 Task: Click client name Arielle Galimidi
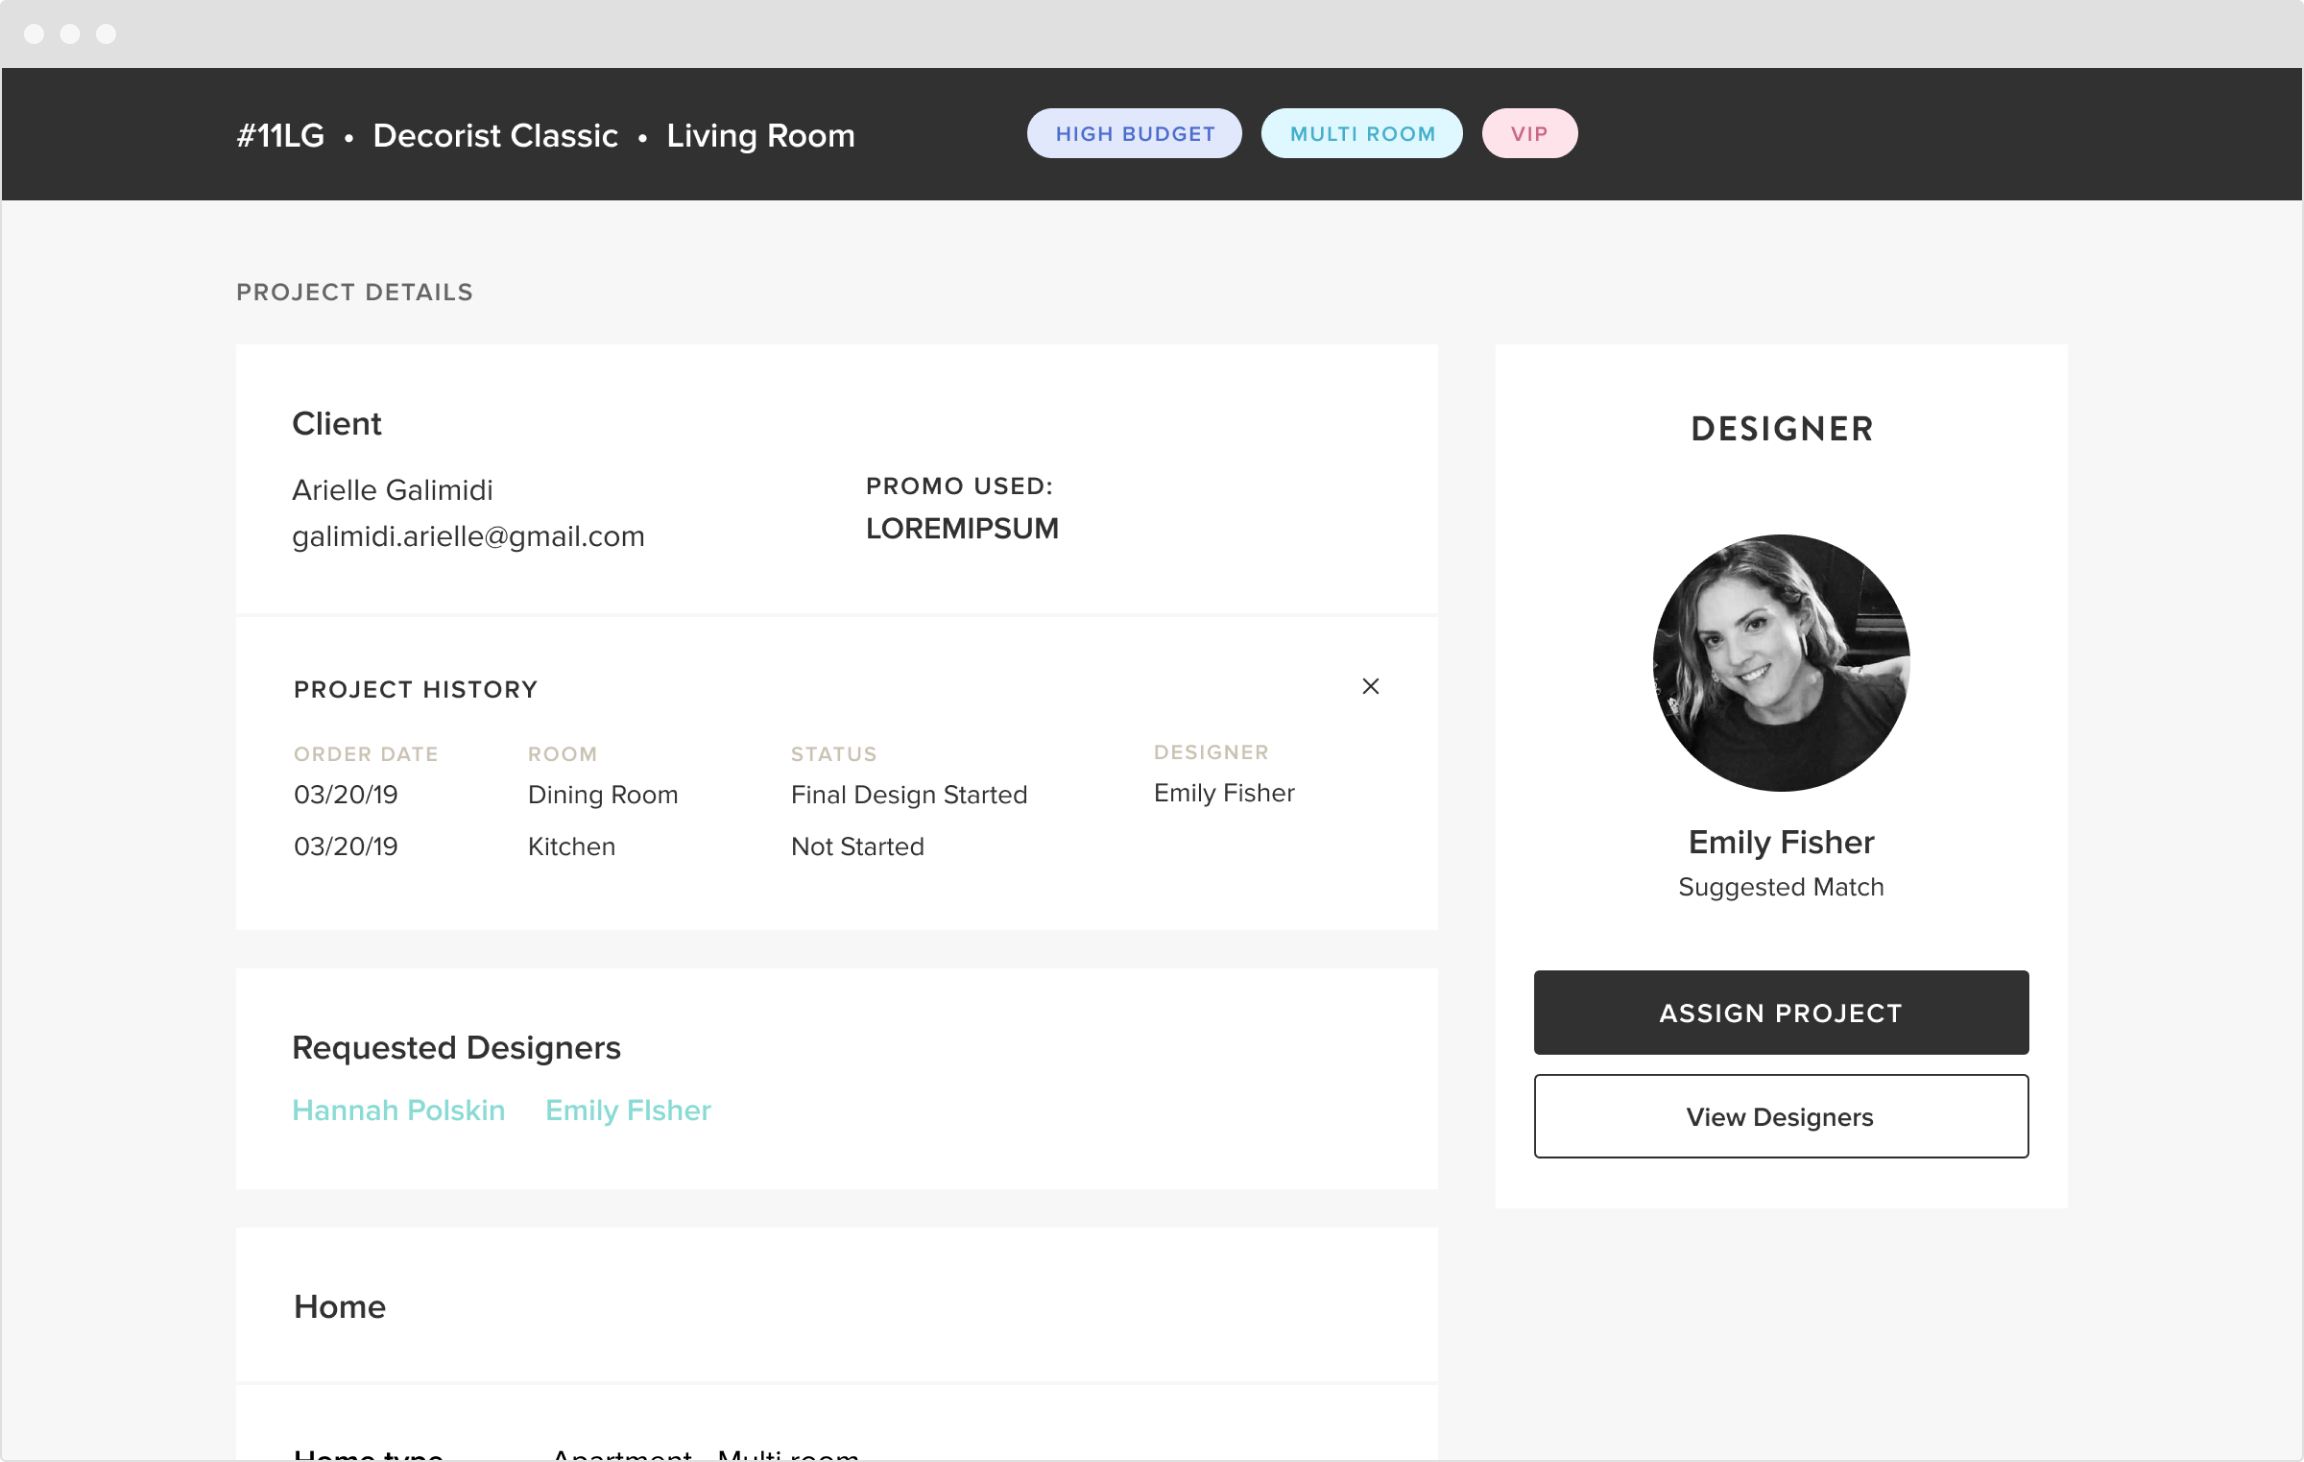point(392,490)
